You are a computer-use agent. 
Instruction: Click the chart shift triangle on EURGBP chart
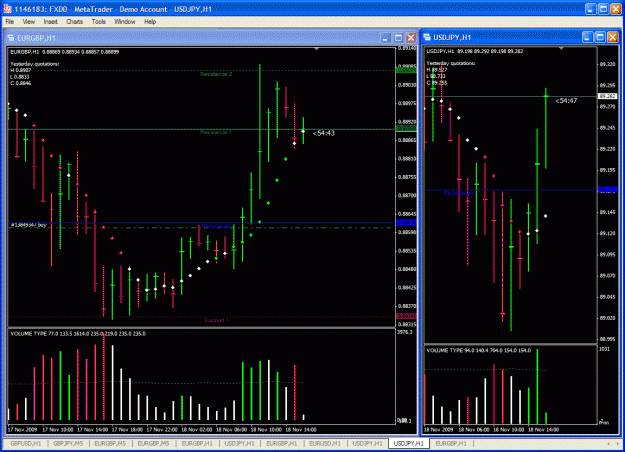coord(316,49)
